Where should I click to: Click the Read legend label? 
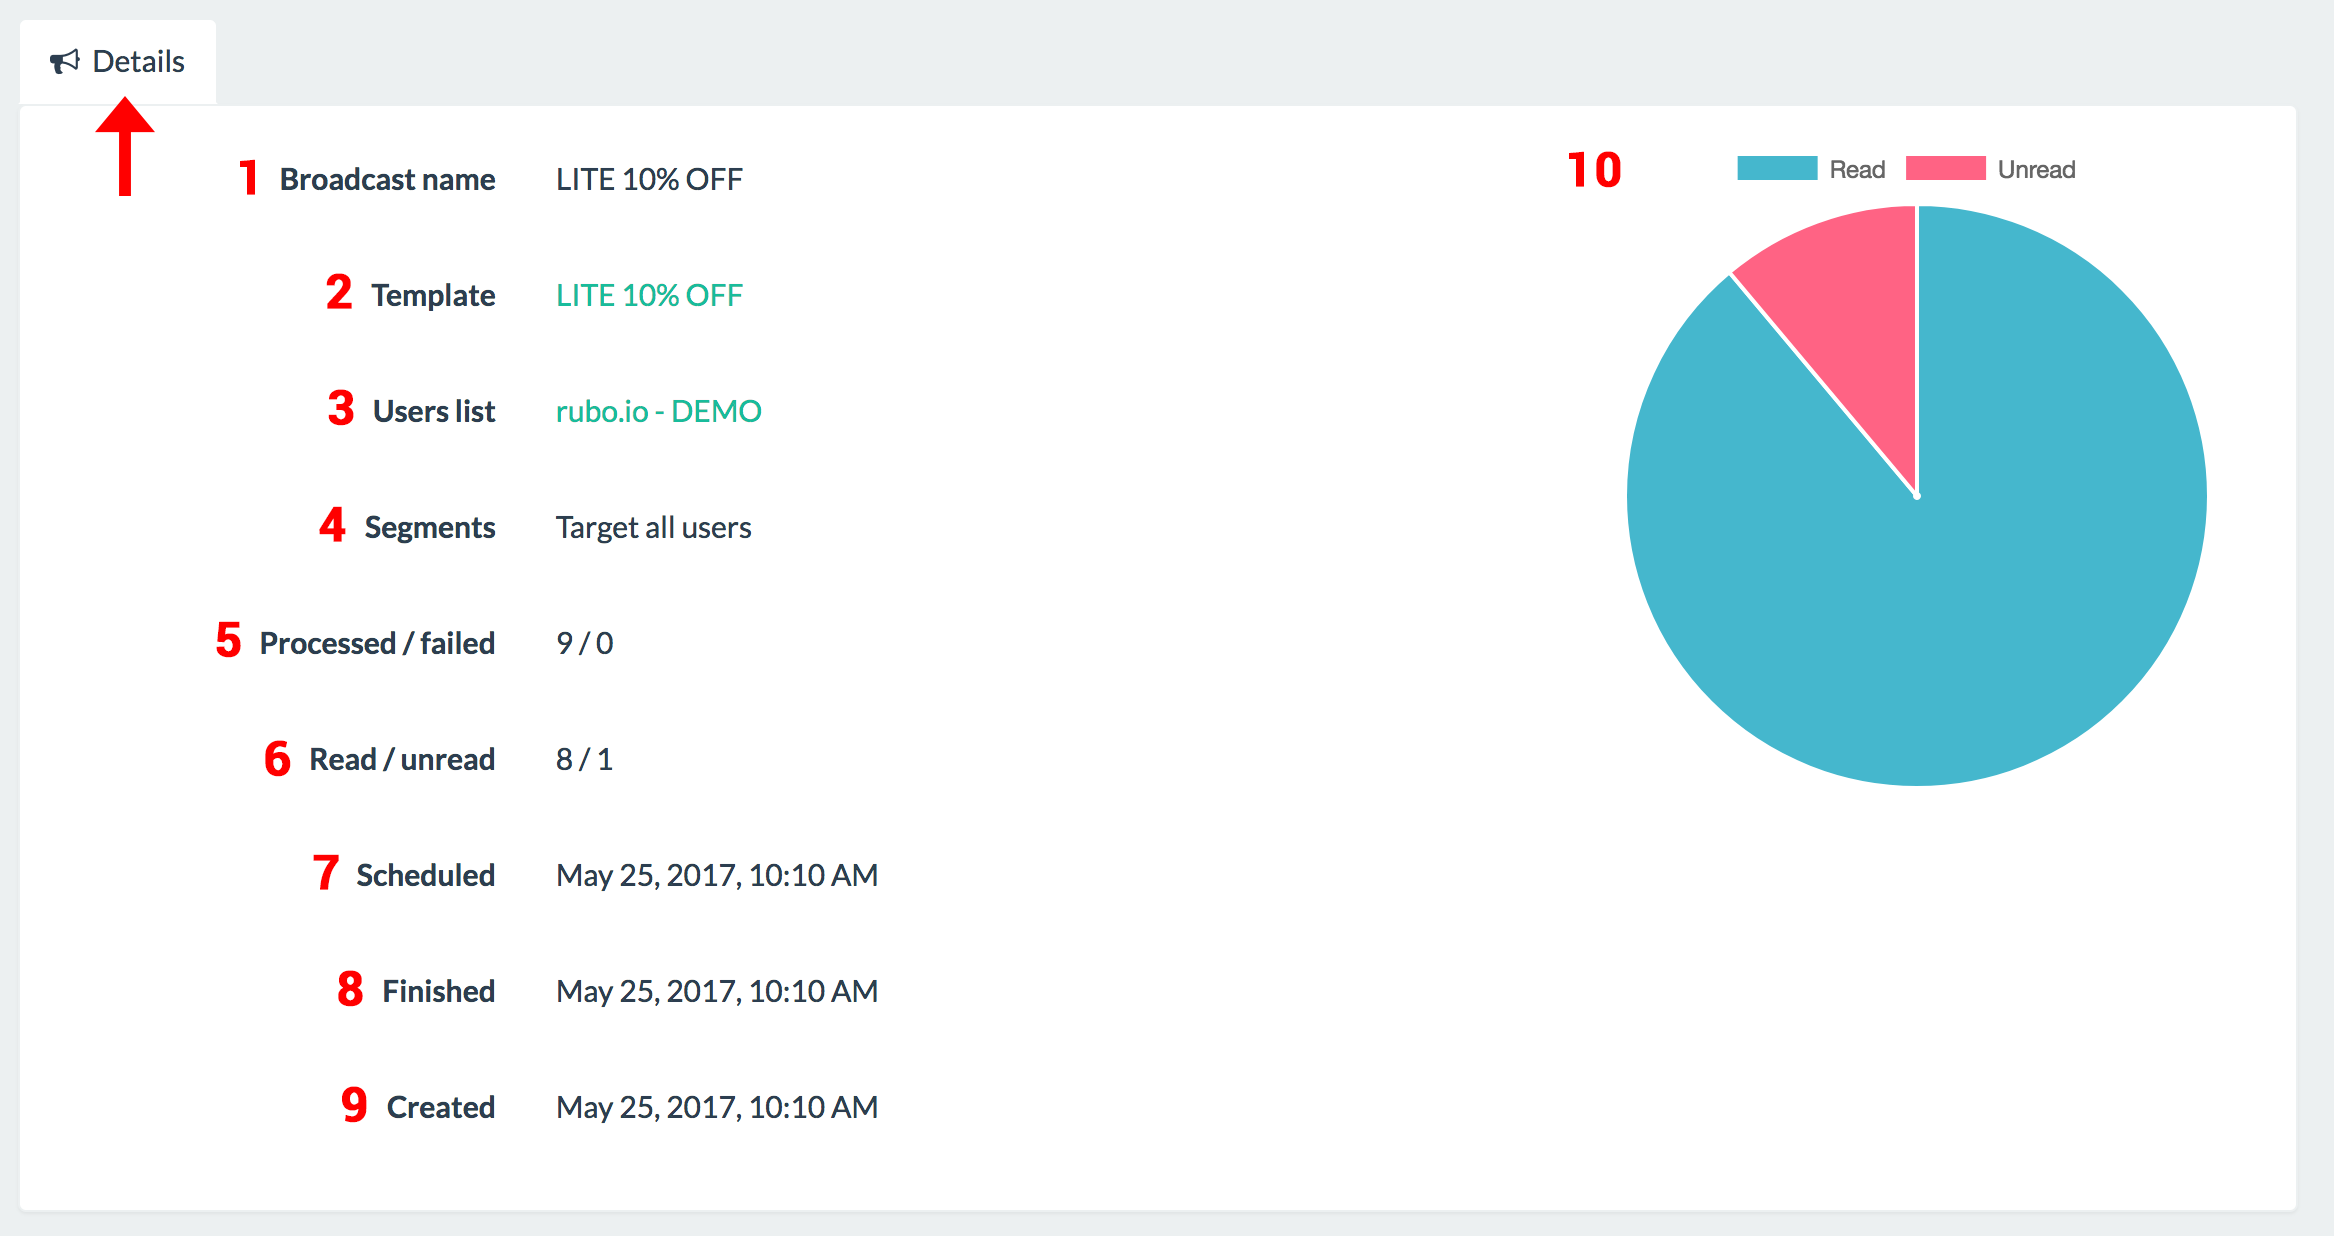click(1857, 170)
